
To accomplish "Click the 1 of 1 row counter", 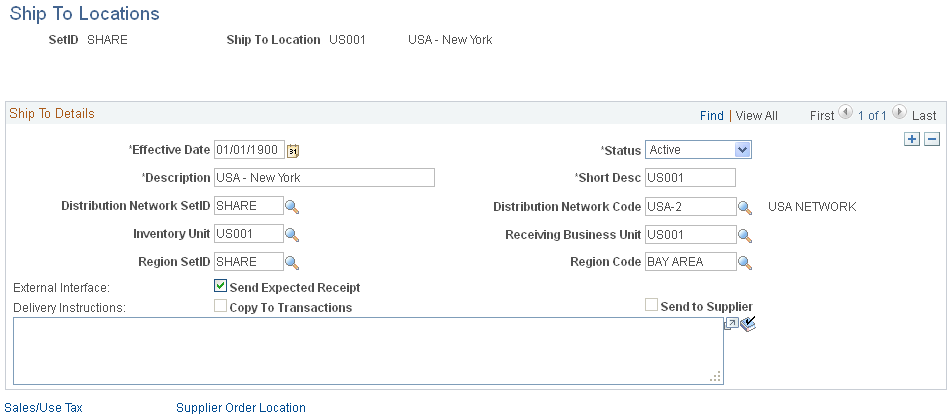I will pos(872,115).
